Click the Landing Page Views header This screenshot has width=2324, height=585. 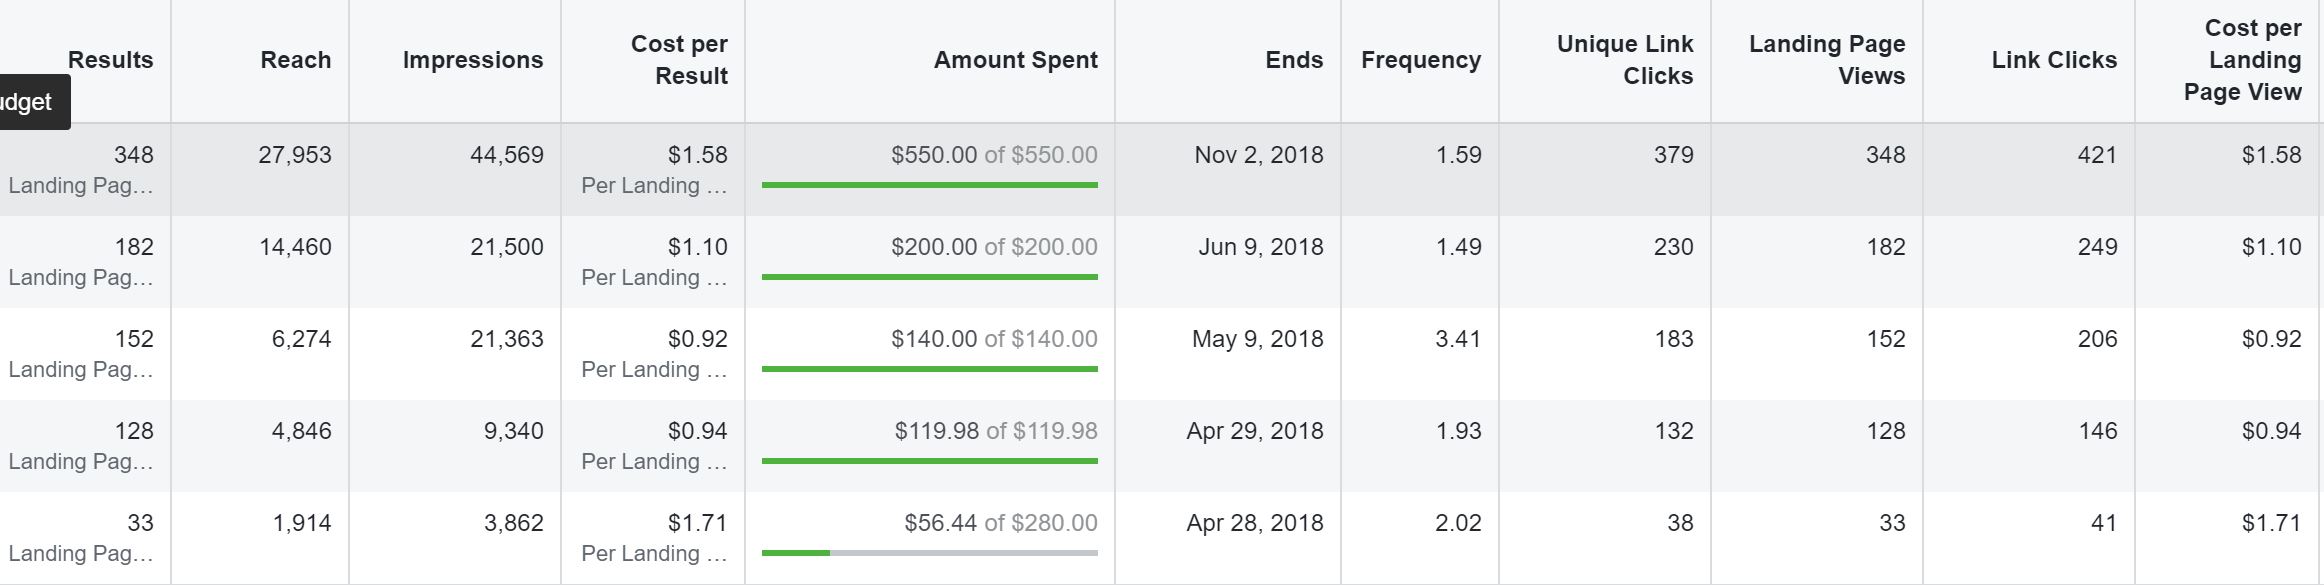[1827, 60]
